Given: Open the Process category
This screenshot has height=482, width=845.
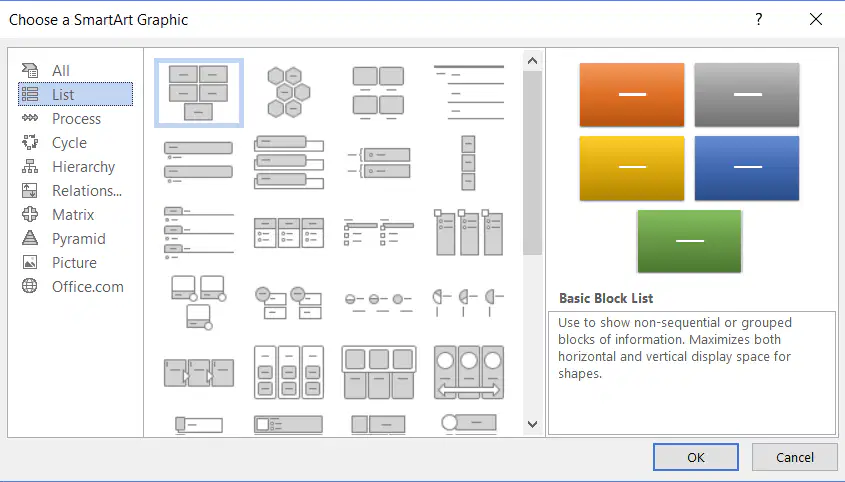Looking at the screenshot, I should coord(75,119).
